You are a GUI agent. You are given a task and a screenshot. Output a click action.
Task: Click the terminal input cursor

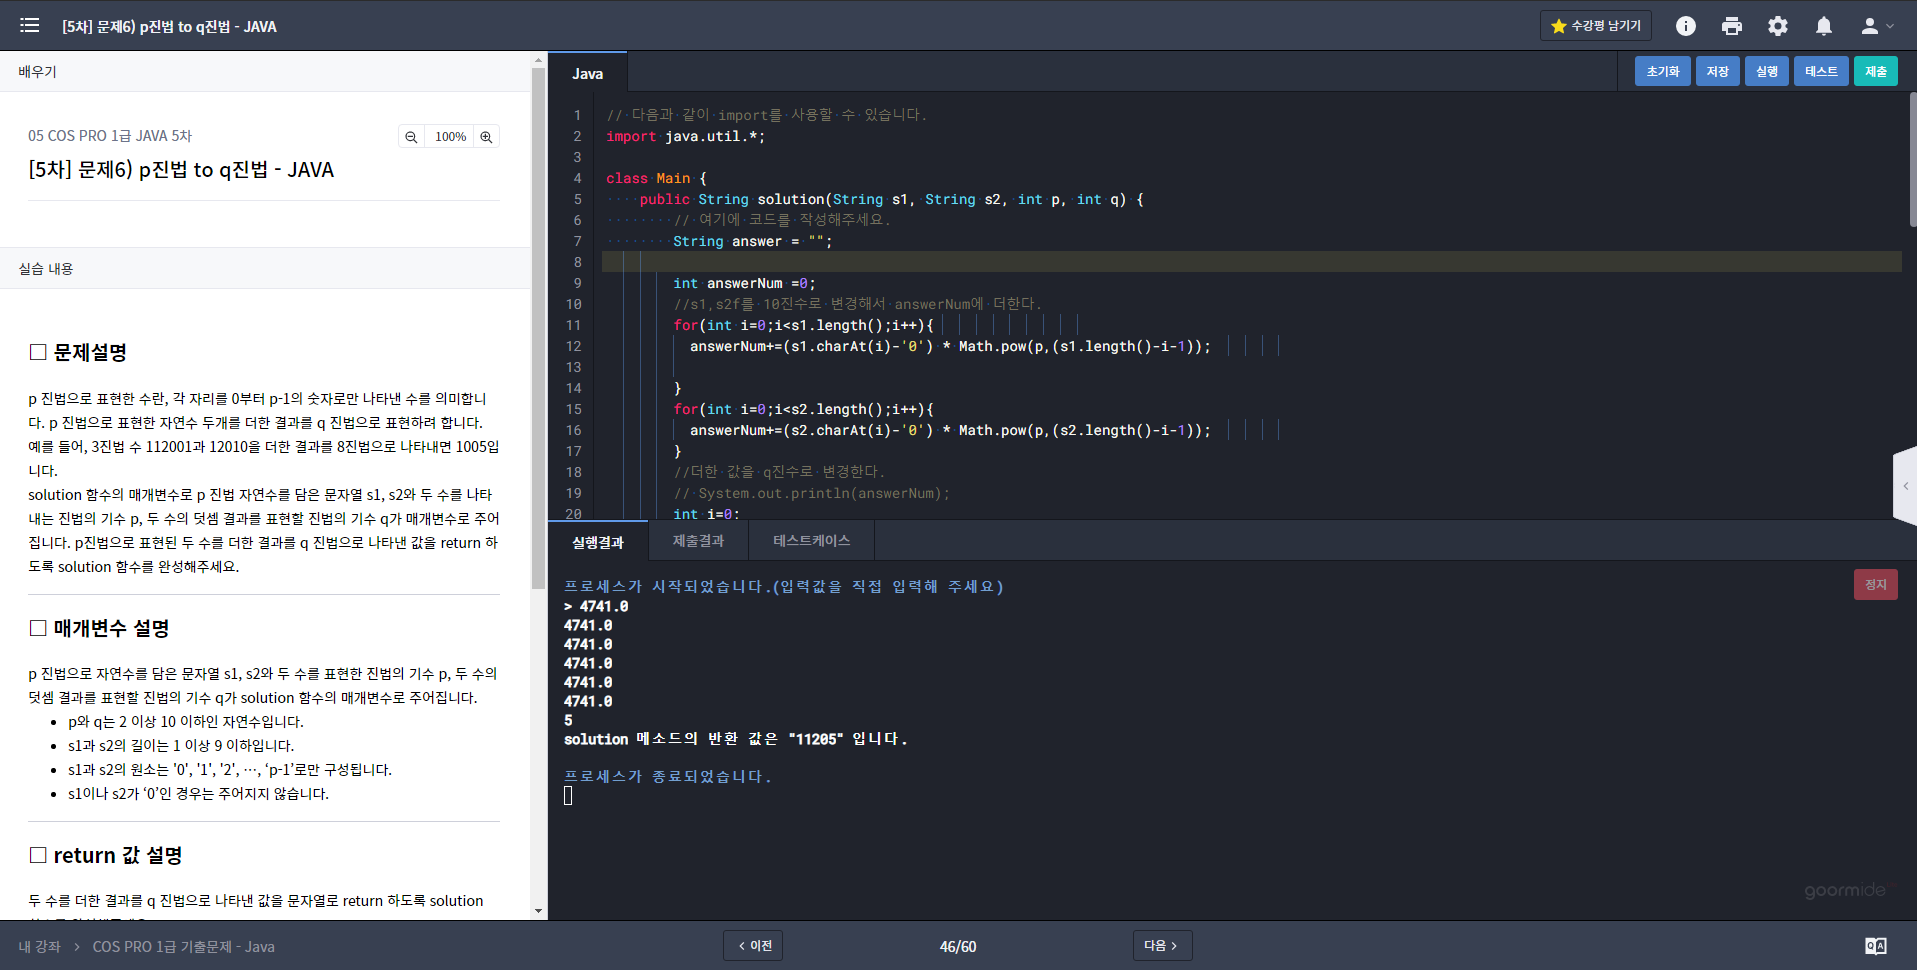(568, 795)
